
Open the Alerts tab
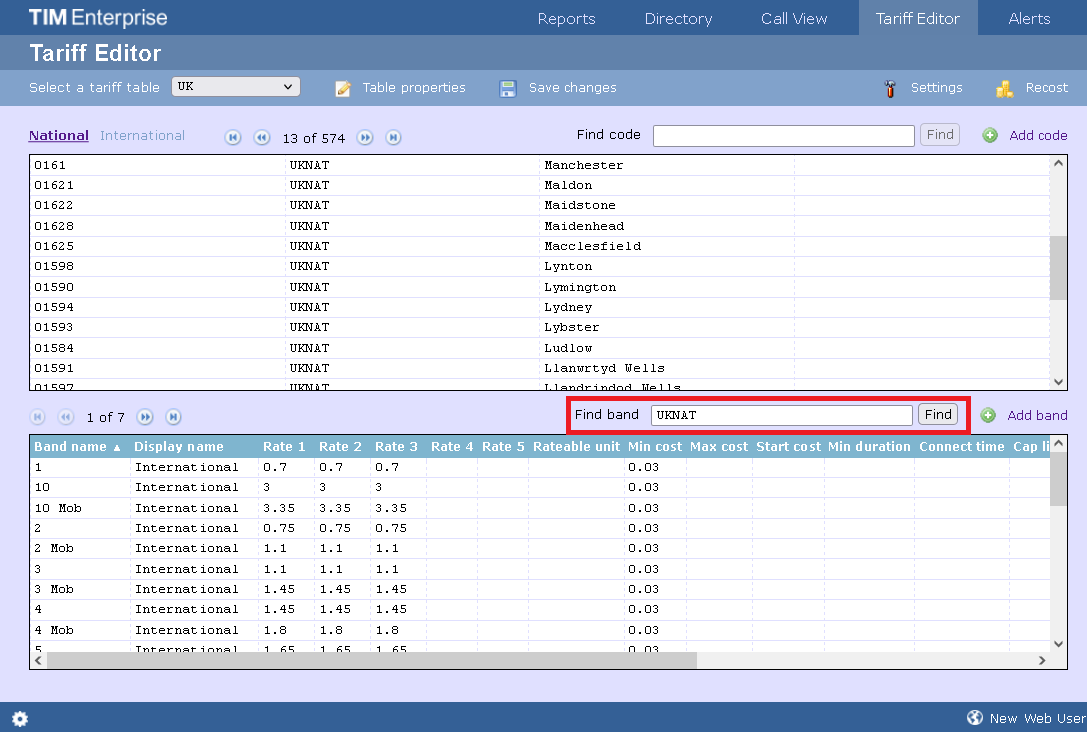click(1029, 19)
